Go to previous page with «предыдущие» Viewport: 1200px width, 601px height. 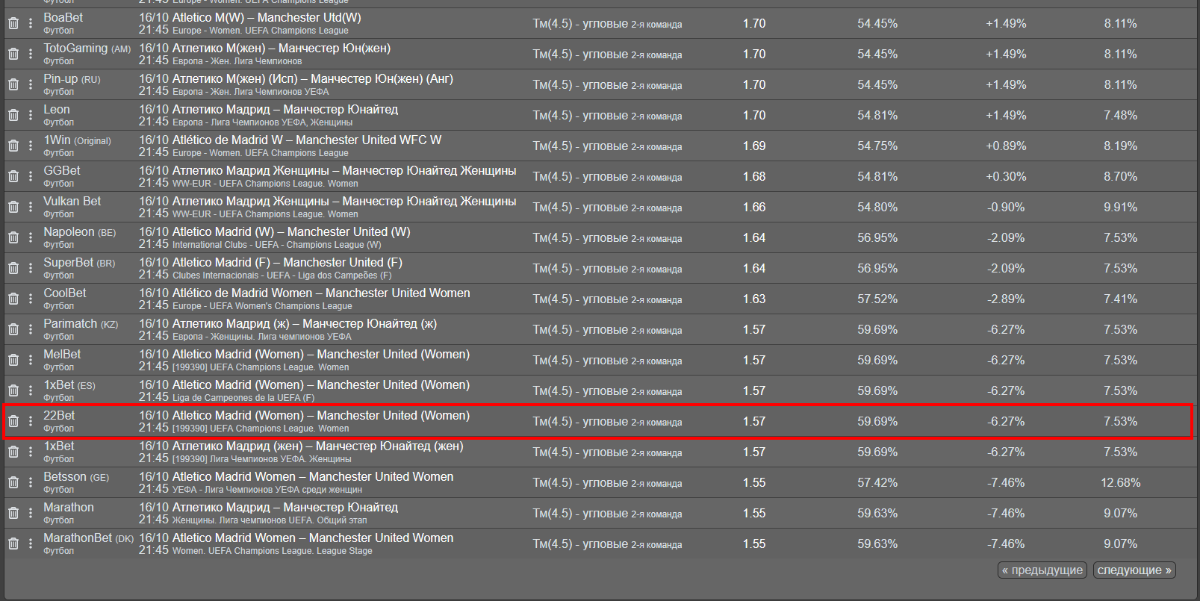[1041, 570]
